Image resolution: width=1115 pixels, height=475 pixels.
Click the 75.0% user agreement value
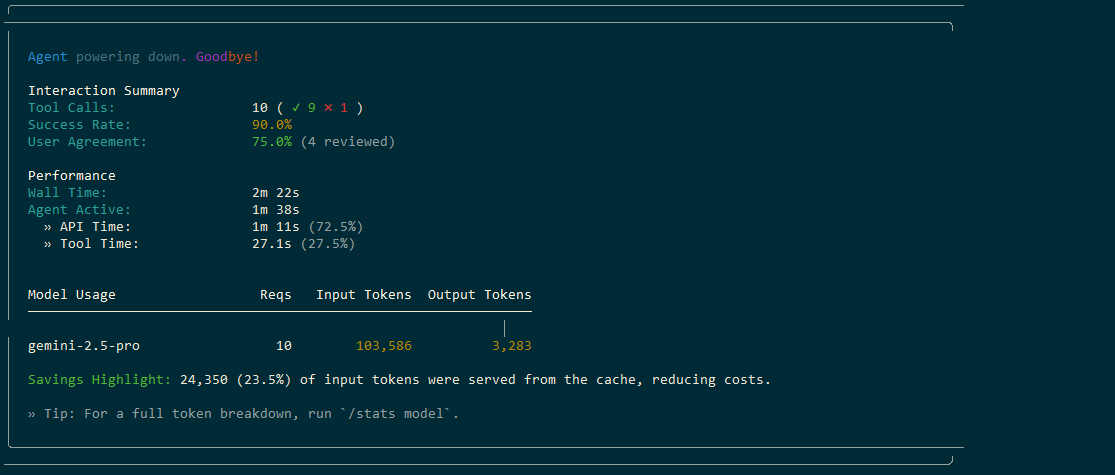pos(272,142)
